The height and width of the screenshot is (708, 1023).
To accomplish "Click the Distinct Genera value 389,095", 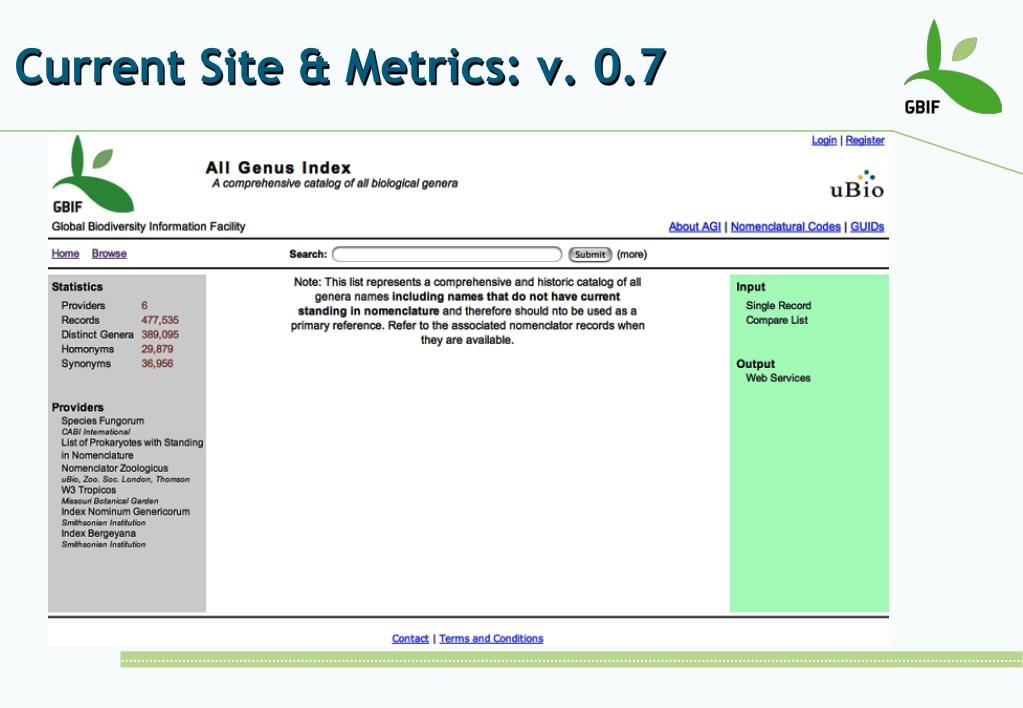I will pos(160,334).
